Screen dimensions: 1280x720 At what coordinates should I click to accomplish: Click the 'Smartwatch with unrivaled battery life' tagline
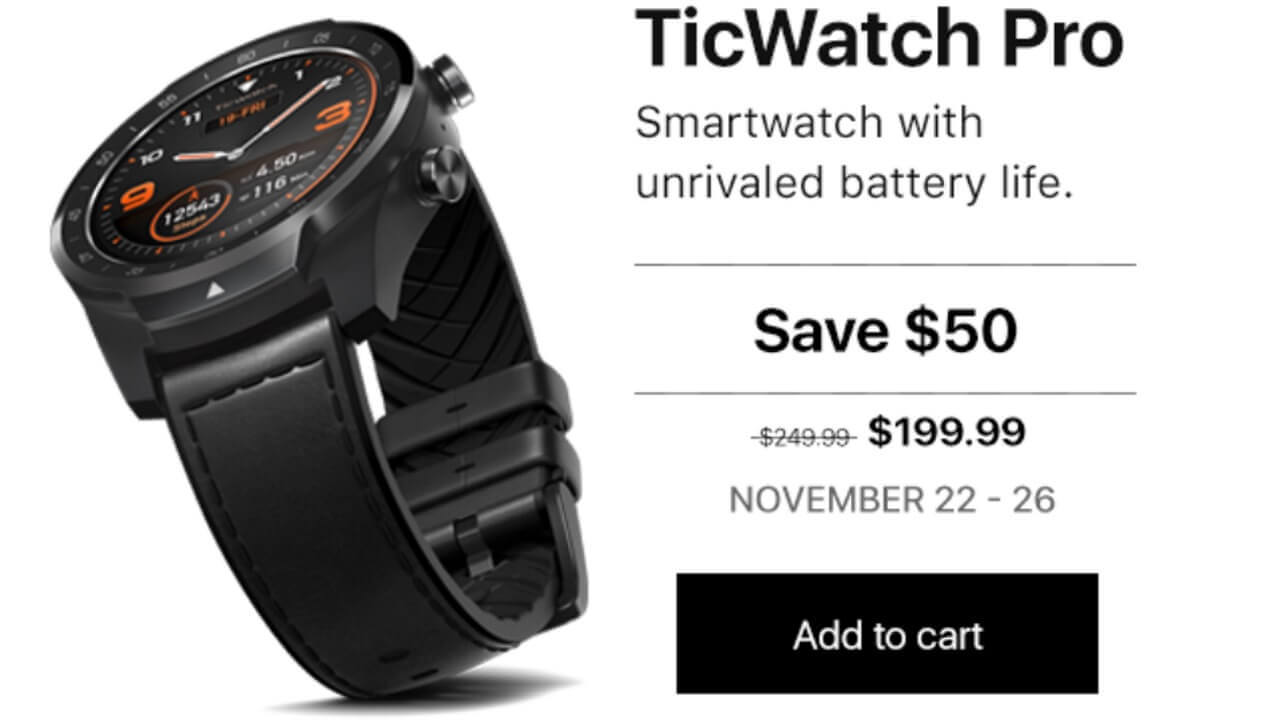[x=853, y=153]
